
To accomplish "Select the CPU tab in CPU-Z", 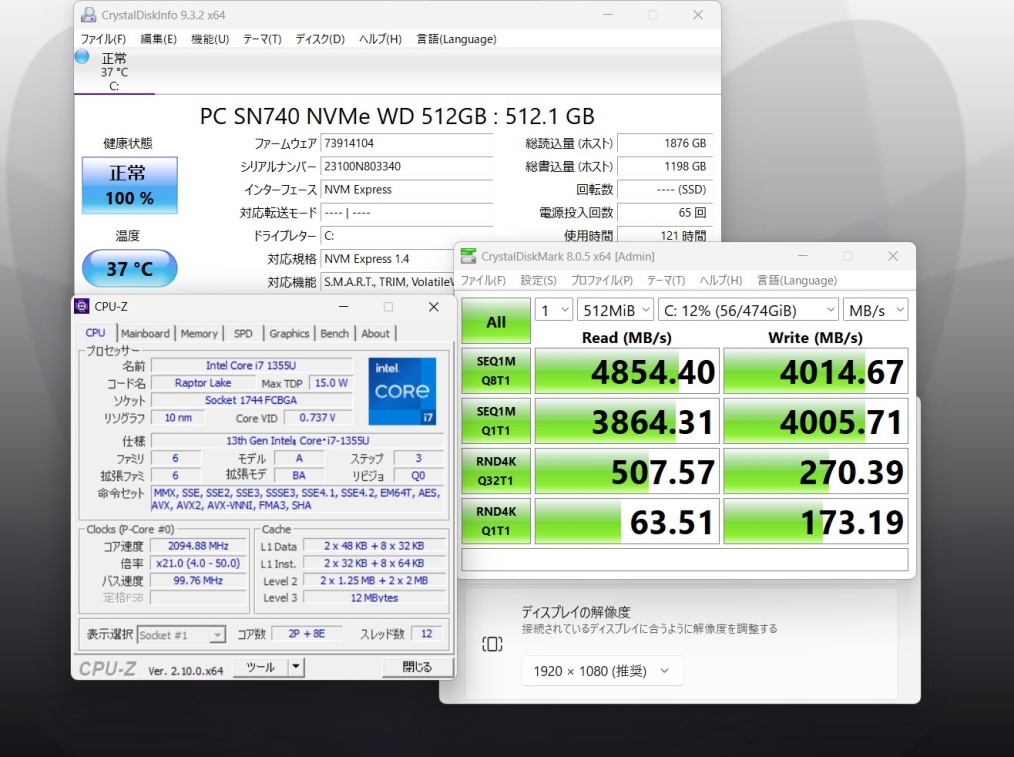I will tap(95, 332).
